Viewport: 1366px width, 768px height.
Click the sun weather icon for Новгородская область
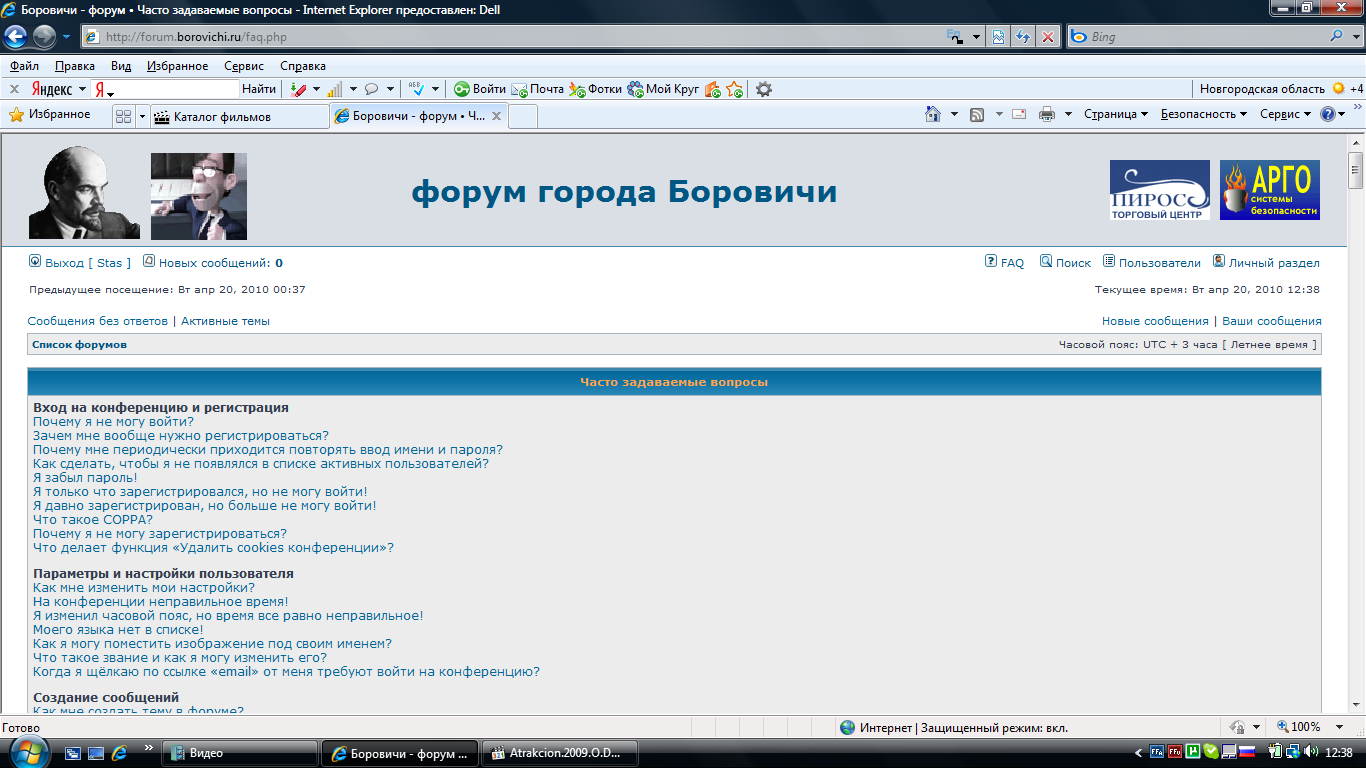[x=1338, y=89]
